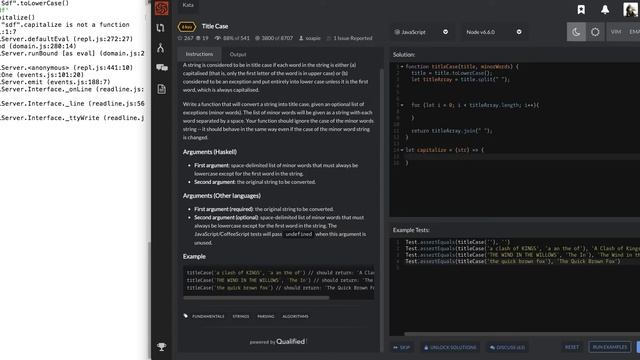Open the Codewars logo home link

[x=161, y=8]
